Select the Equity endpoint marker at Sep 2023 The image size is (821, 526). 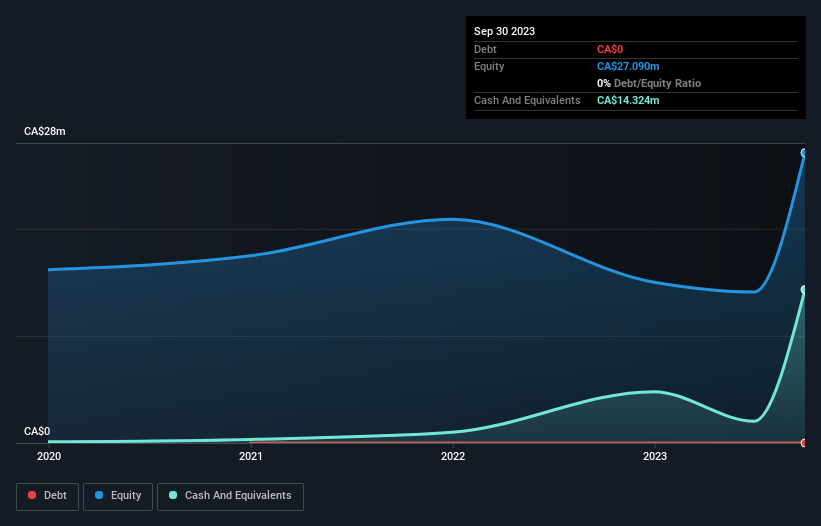click(804, 153)
